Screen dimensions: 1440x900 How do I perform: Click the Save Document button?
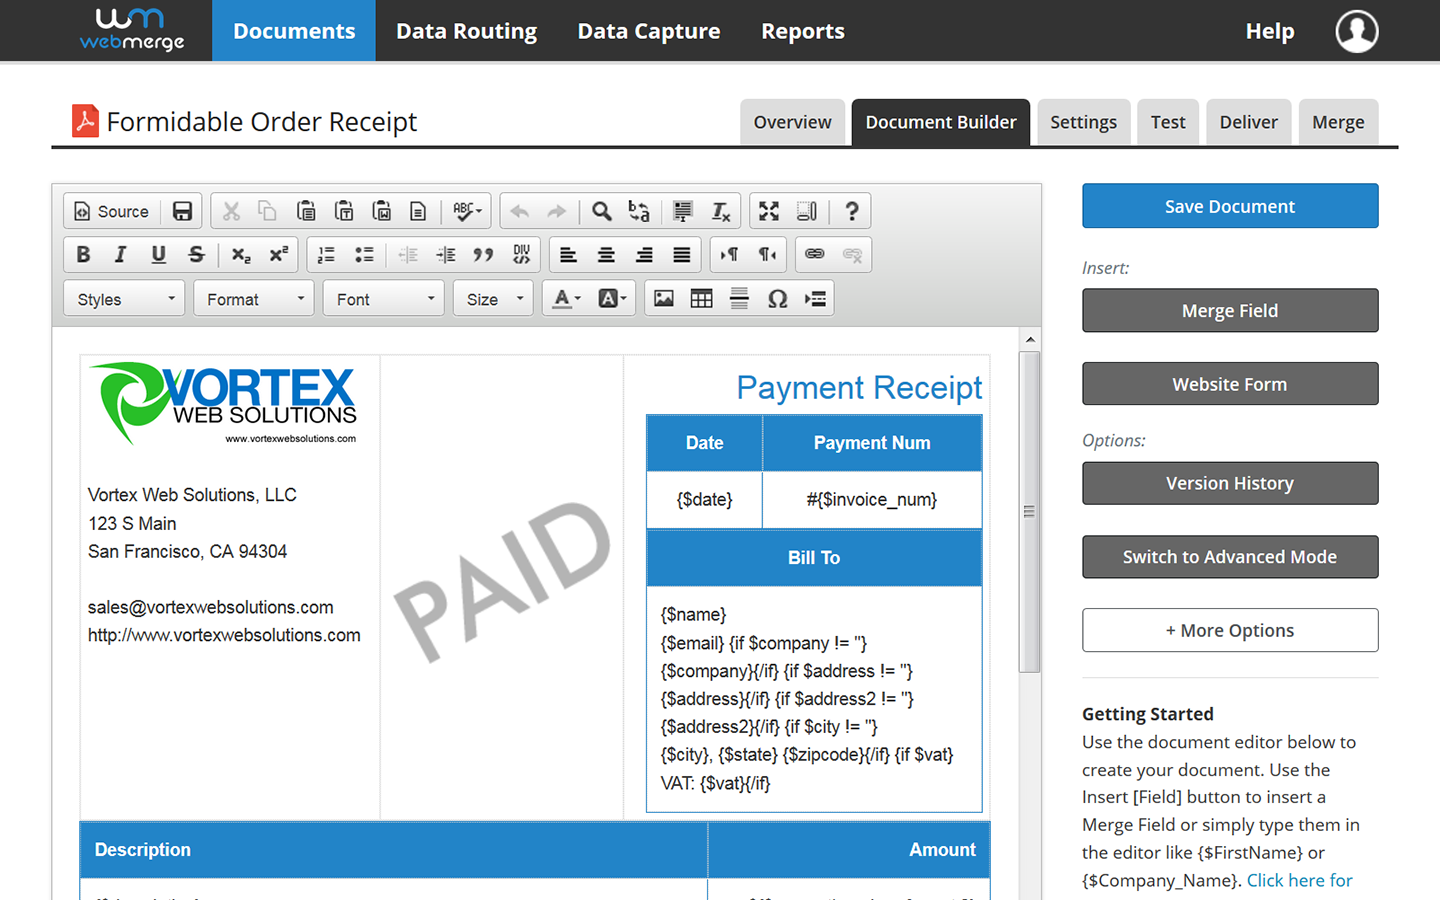tap(1230, 206)
